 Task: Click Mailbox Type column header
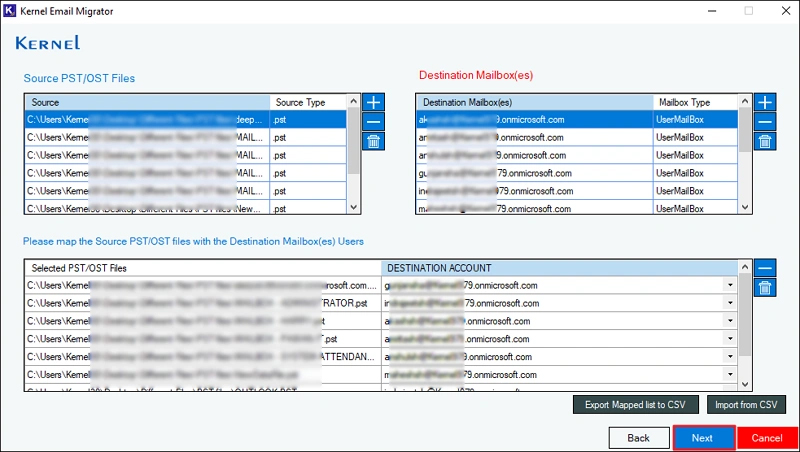(695, 102)
